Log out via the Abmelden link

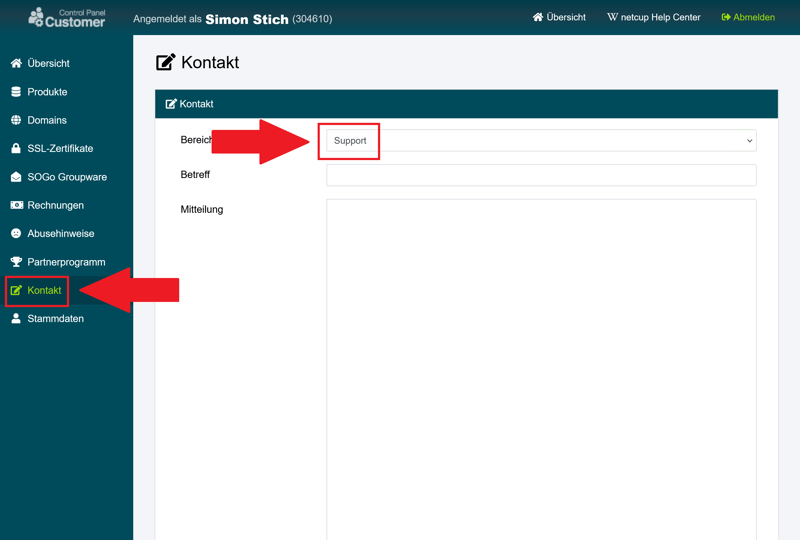click(x=748, y=17)
